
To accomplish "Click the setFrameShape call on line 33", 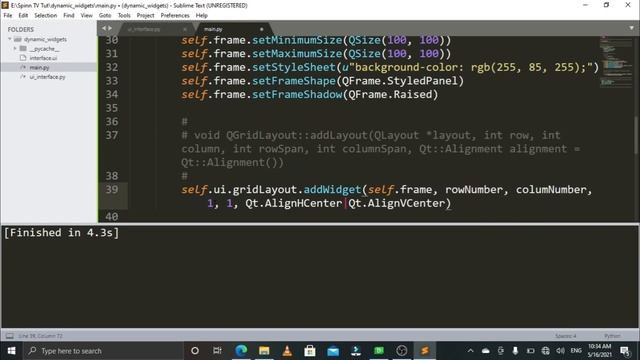I will 293,81.
